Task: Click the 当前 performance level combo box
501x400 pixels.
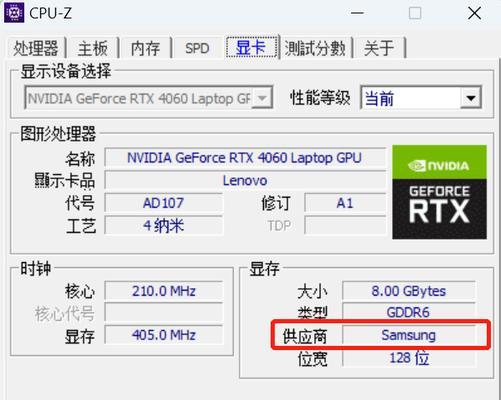Action: point(421,98)
